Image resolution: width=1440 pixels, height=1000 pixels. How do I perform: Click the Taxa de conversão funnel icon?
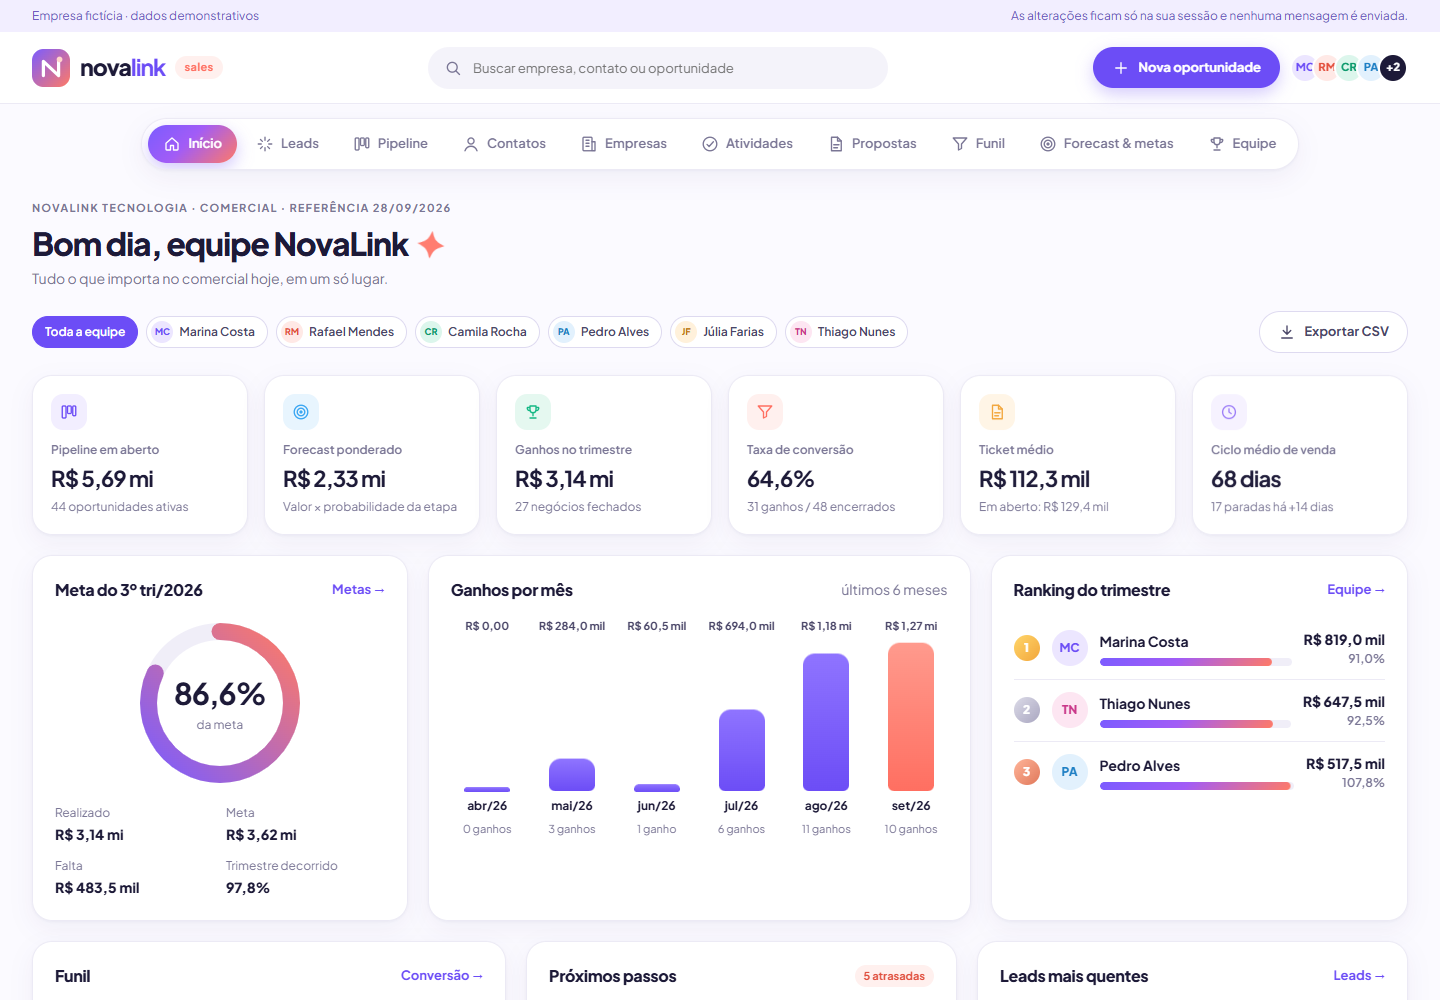coord(765,412)
